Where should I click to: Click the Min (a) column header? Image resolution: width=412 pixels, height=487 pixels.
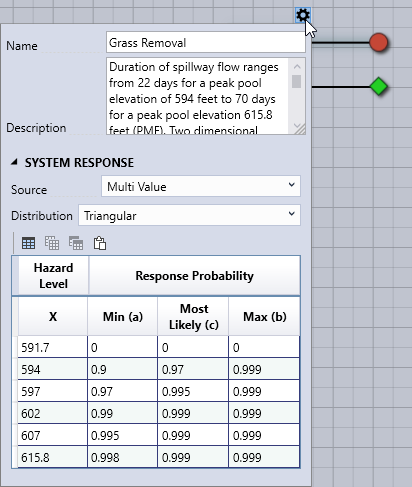123,316
